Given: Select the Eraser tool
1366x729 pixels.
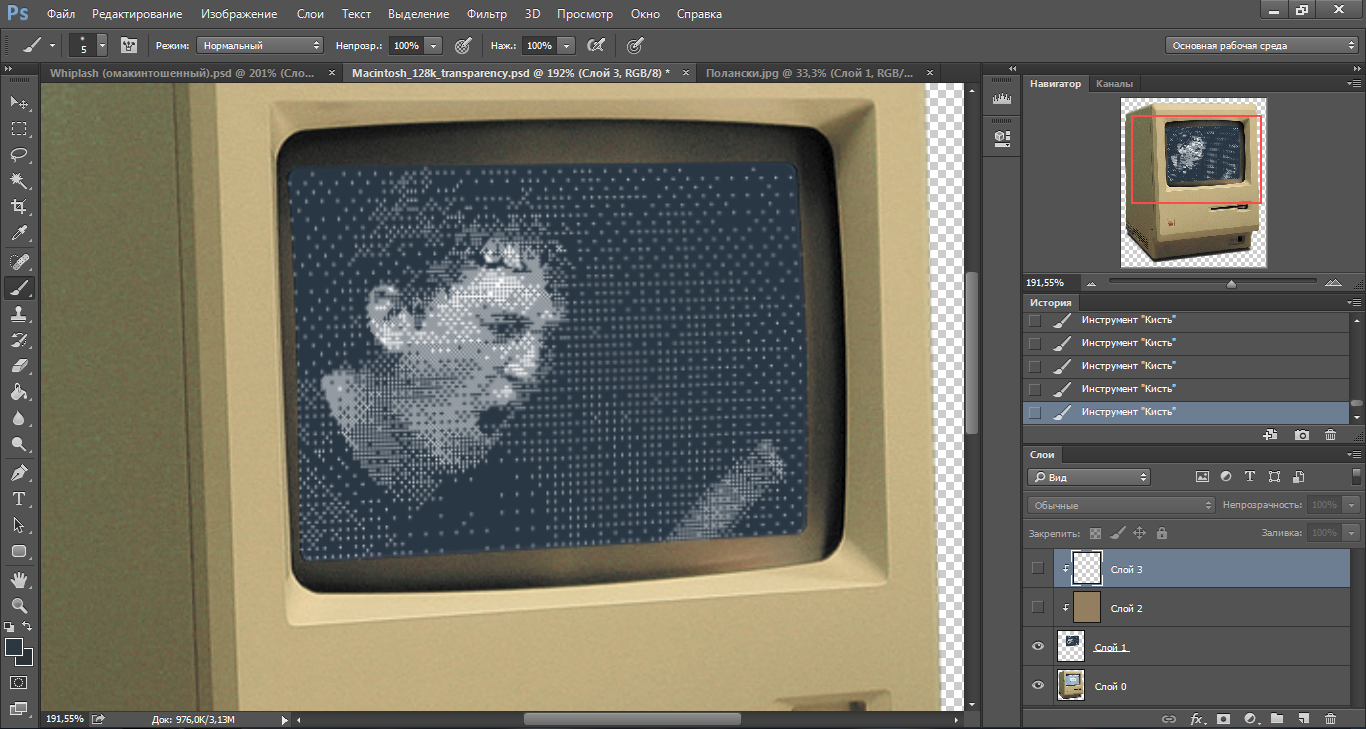Looking at the screenshot, I should point(19,366).
